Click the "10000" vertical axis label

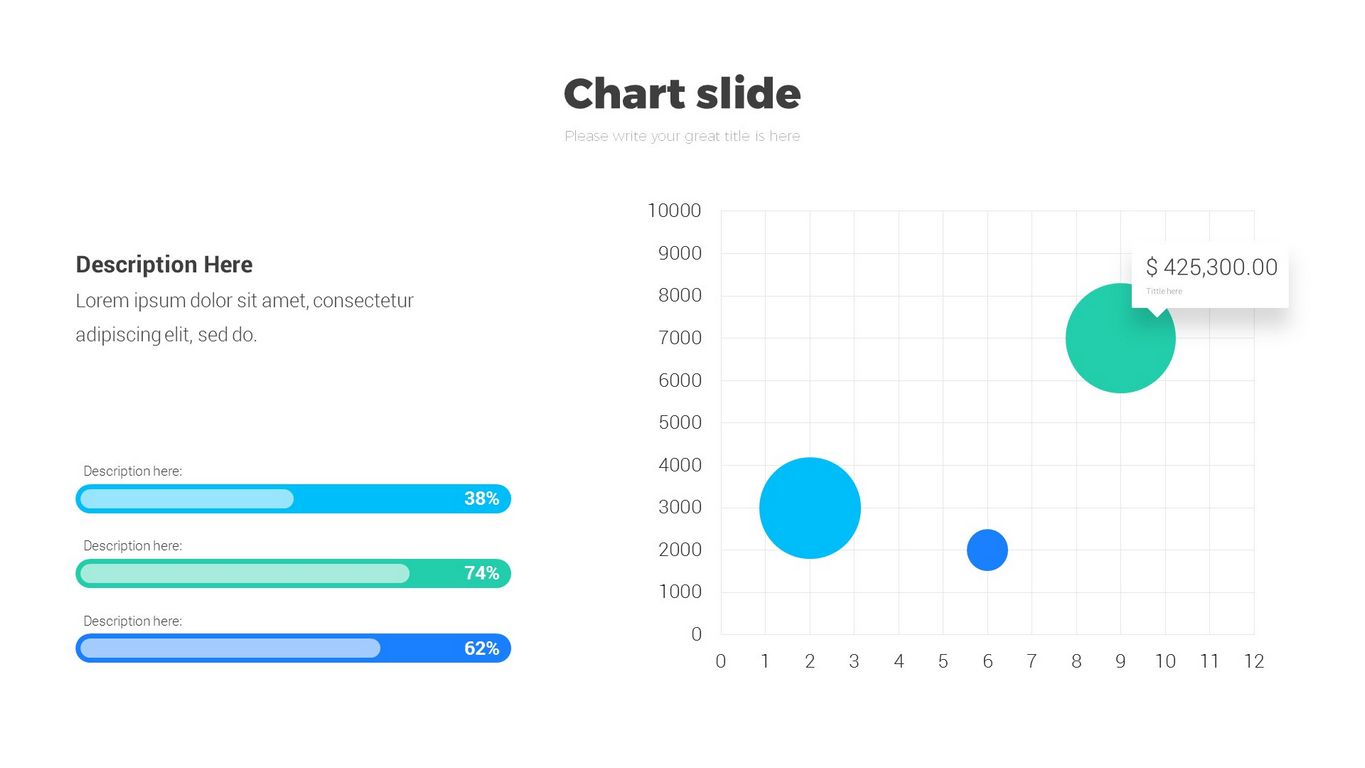[674, 211]
